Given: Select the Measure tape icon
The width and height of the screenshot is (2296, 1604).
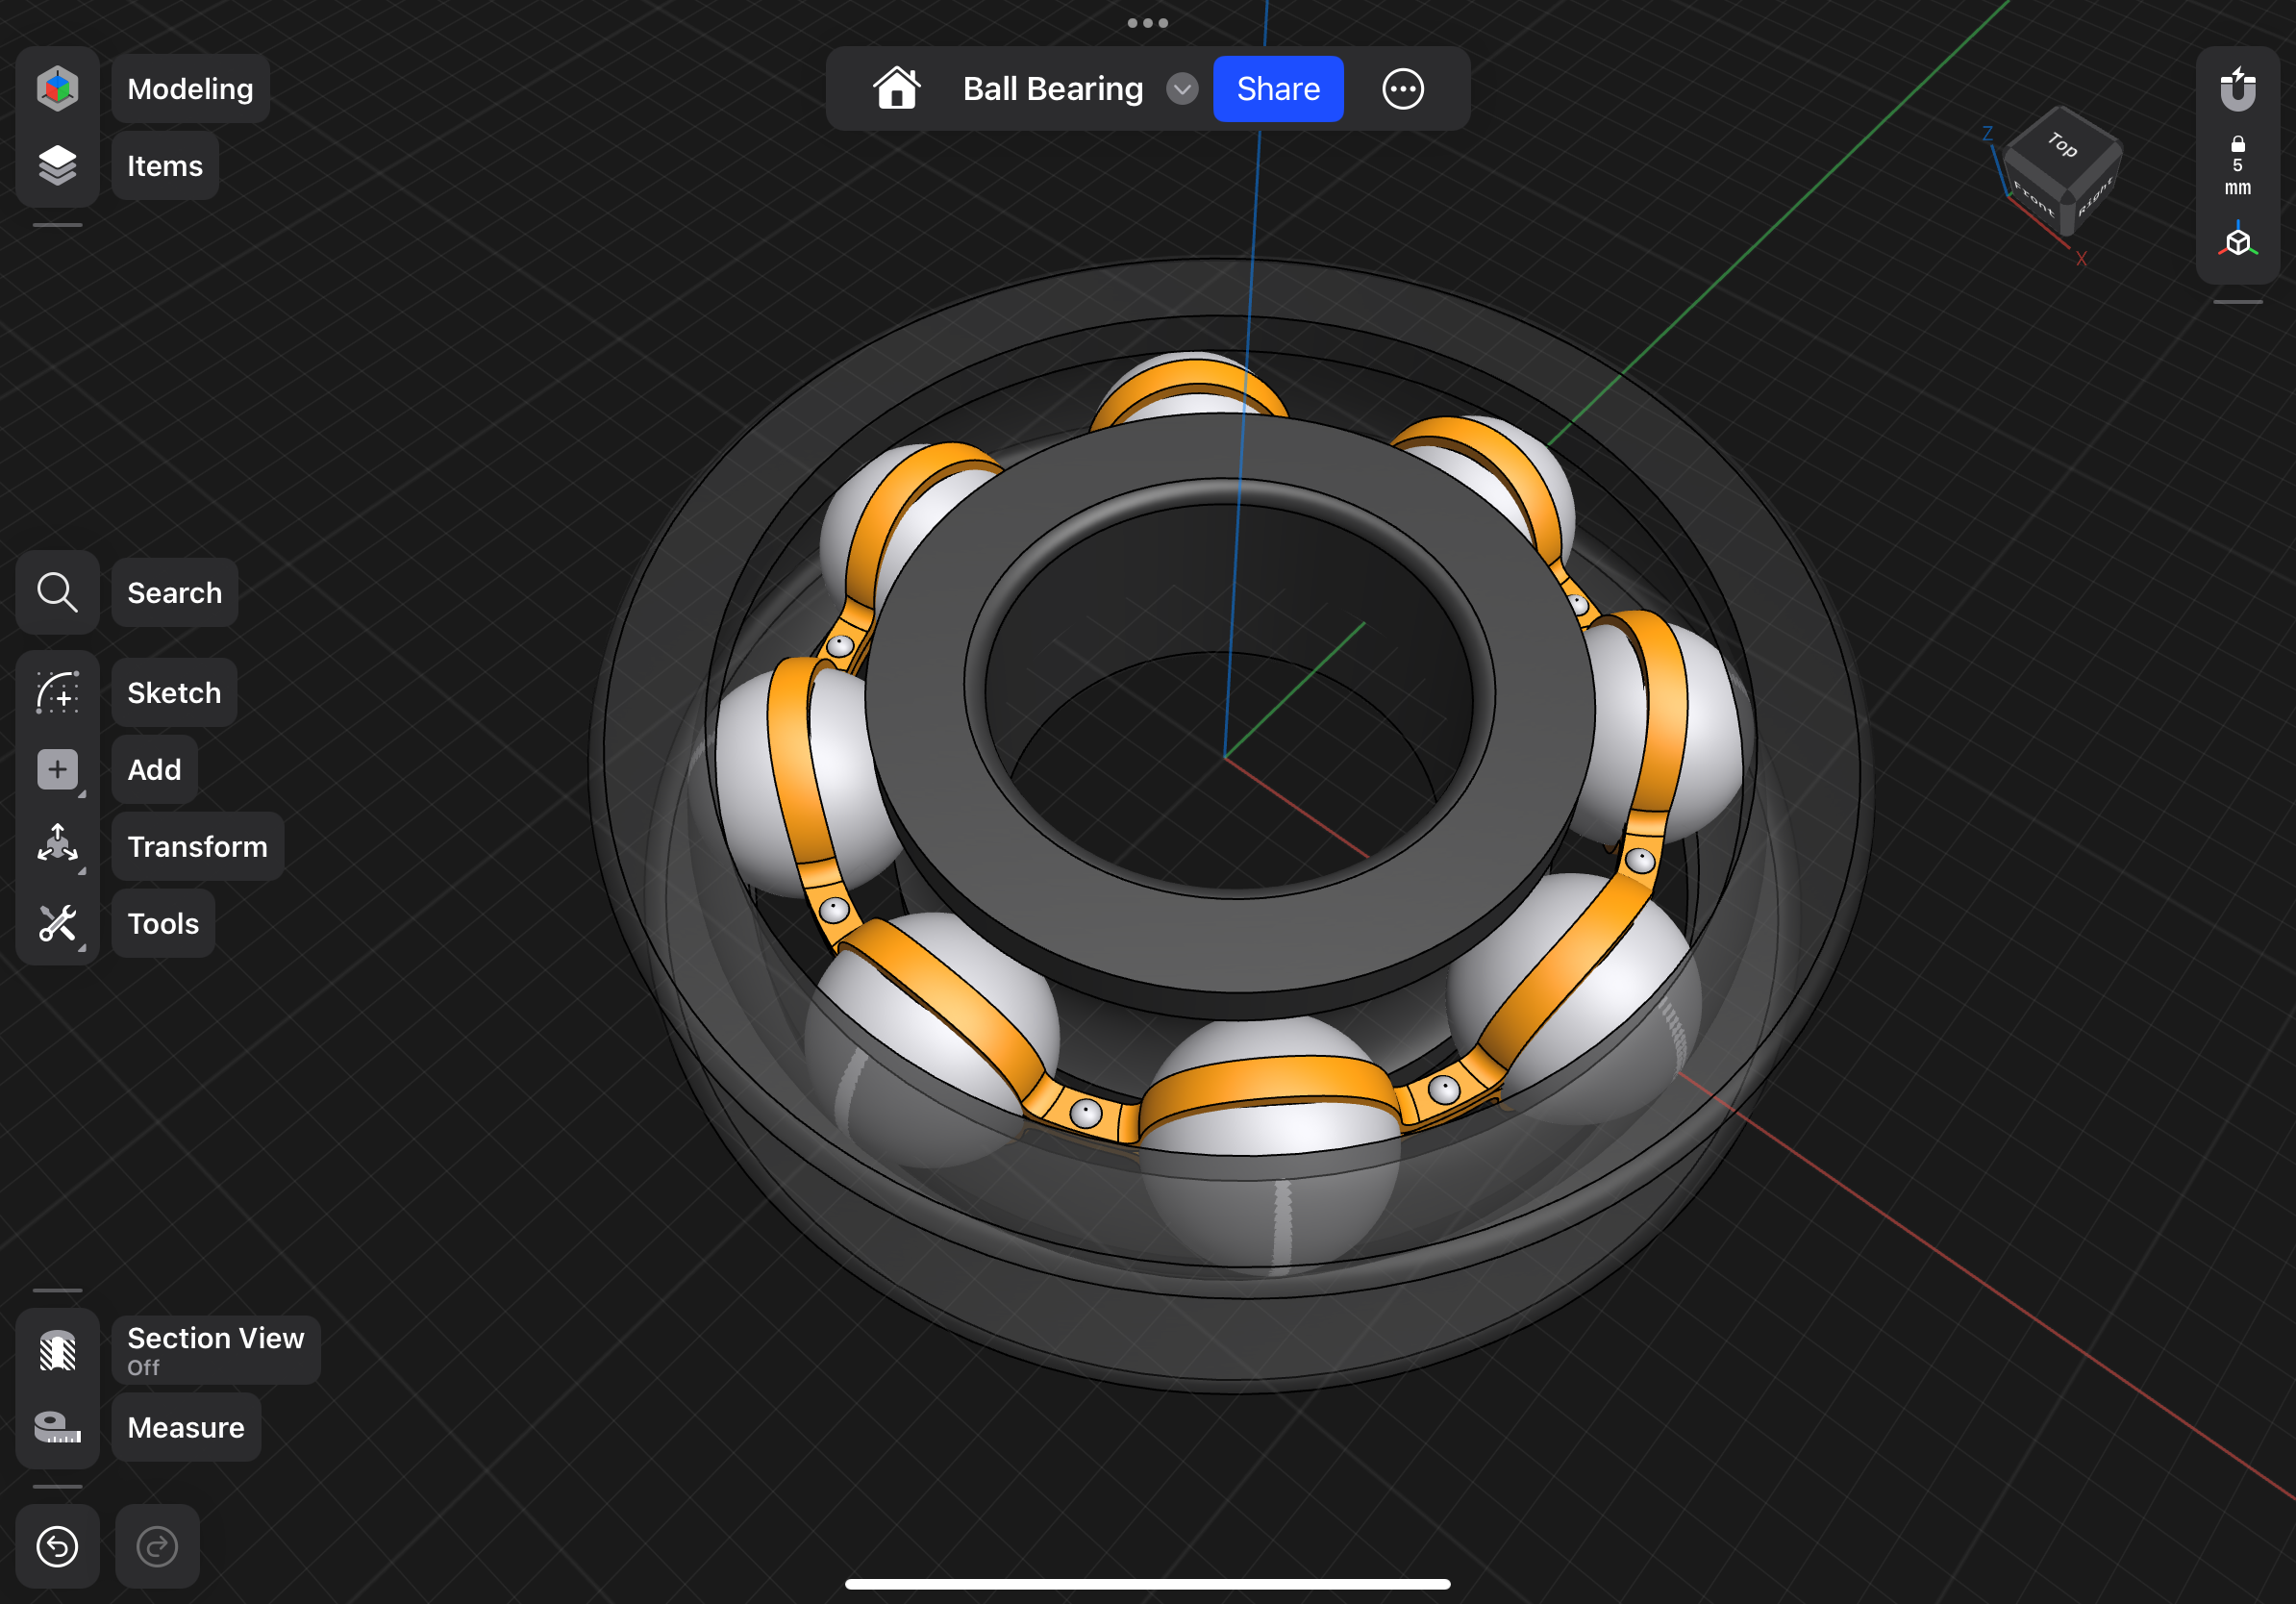Looking at the screenshot, I should [57, 1427].
